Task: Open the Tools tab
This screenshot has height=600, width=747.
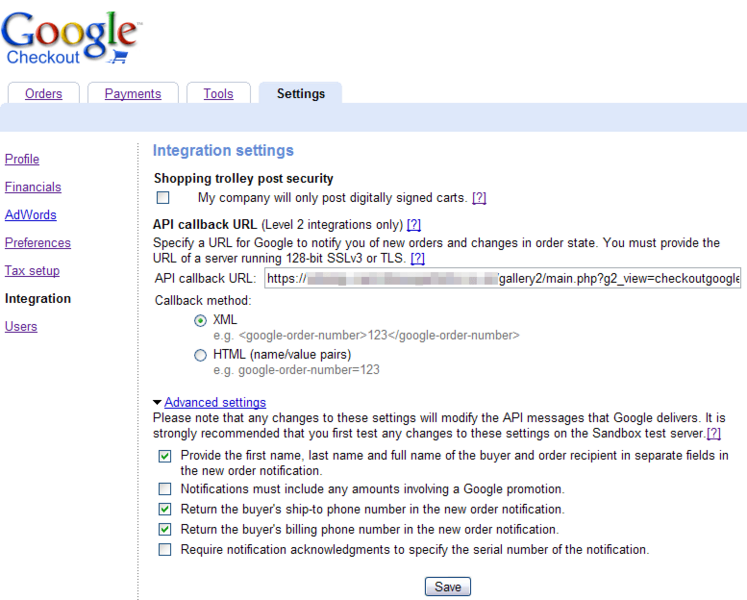Action: [x=218, y=93]
